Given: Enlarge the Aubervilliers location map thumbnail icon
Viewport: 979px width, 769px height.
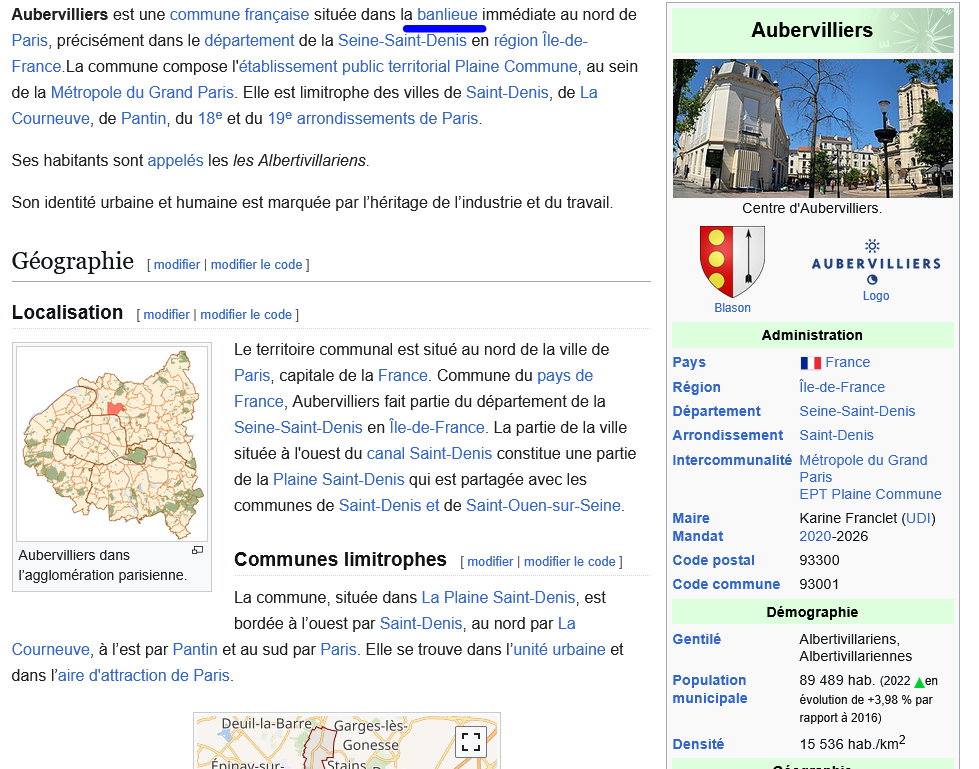Looking at the screenshot, I should [x=197, y=551].
